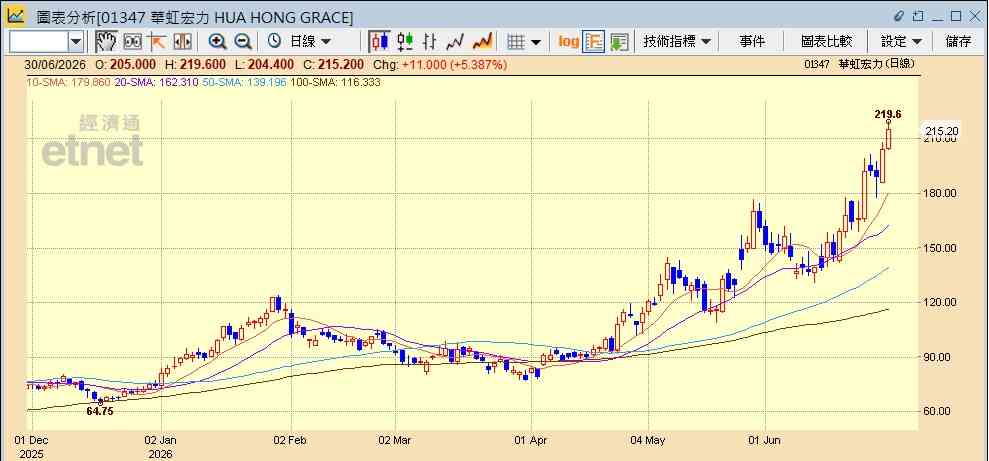Image resolution: width=989 pixels, height=461 pixels.
Task: Open the 設定 menu
Action: coord(901,42)
